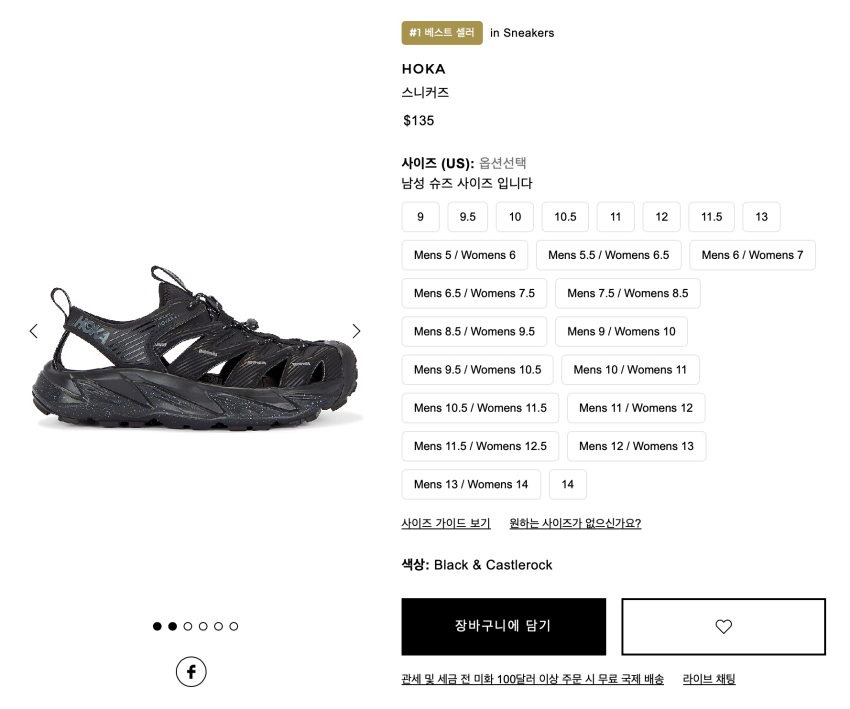
Task: Select size 9.5
Action: 467,217
